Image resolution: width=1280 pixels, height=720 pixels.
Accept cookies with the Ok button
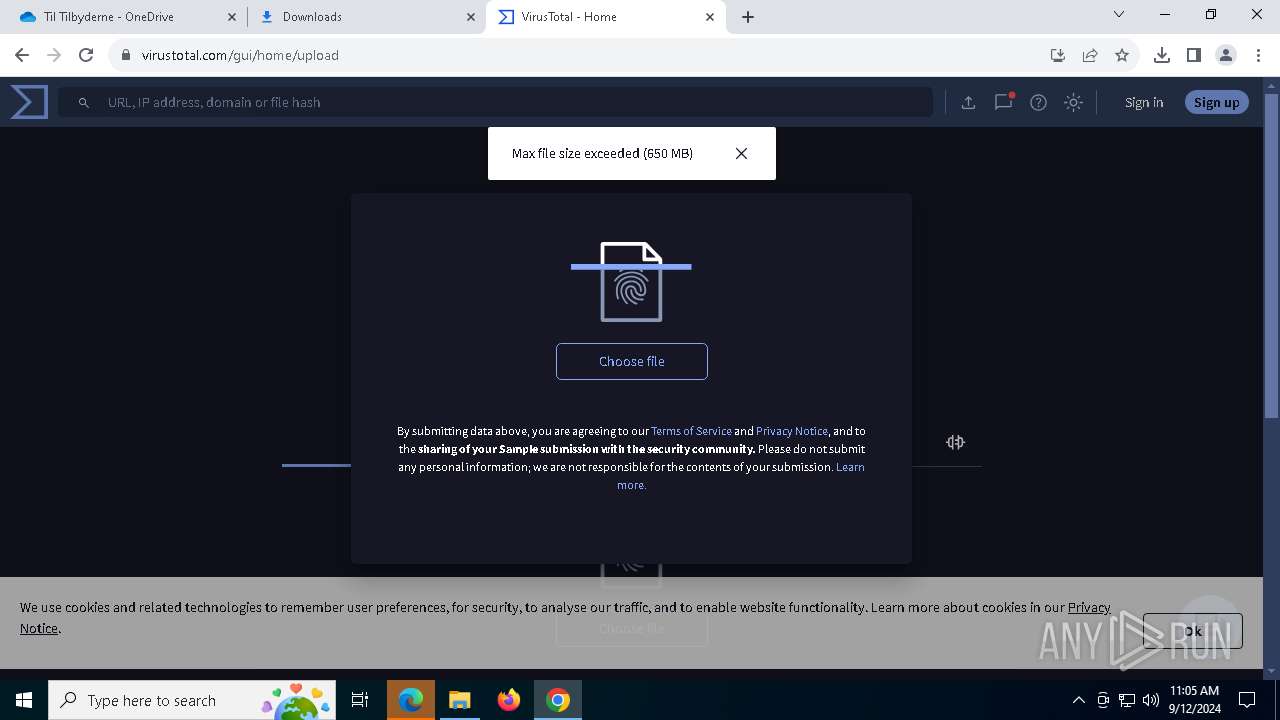(1192, 631)
